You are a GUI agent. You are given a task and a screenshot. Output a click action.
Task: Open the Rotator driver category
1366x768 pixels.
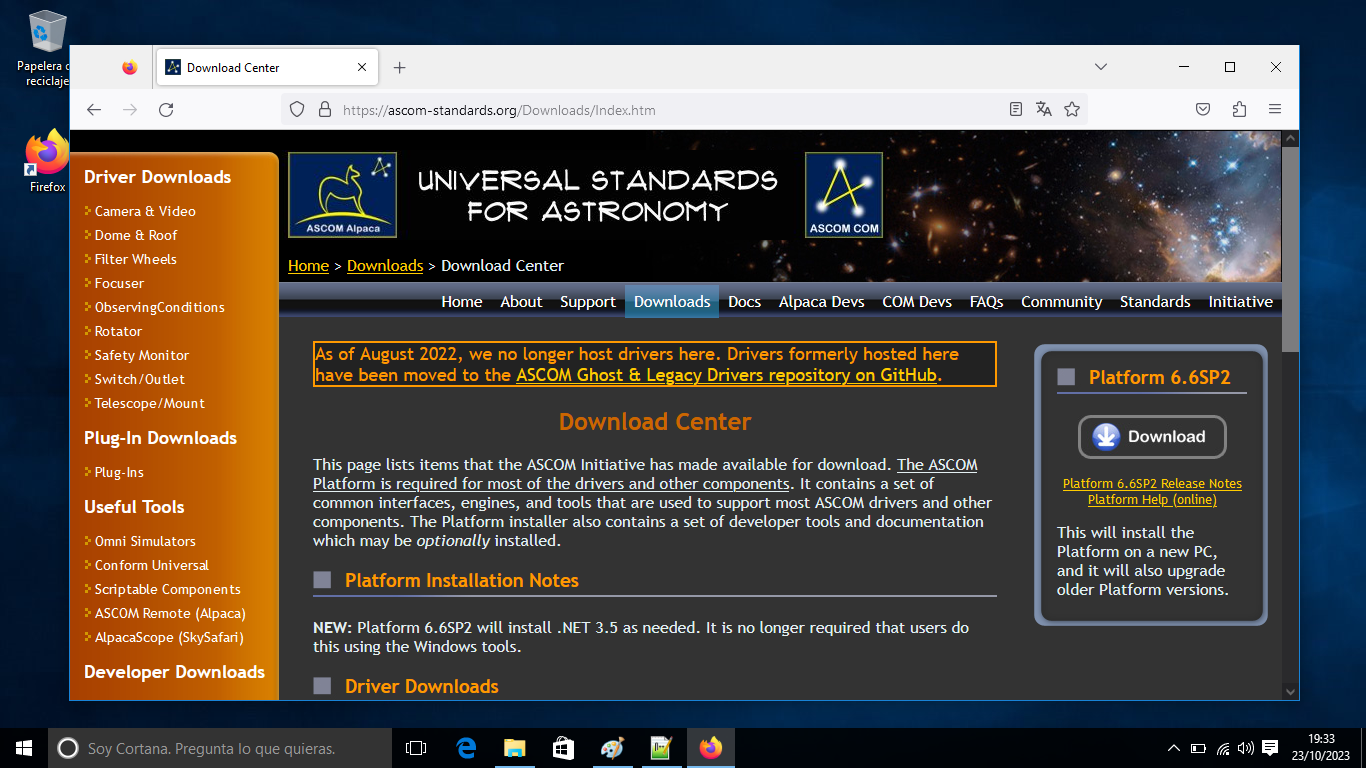[118, 331]
